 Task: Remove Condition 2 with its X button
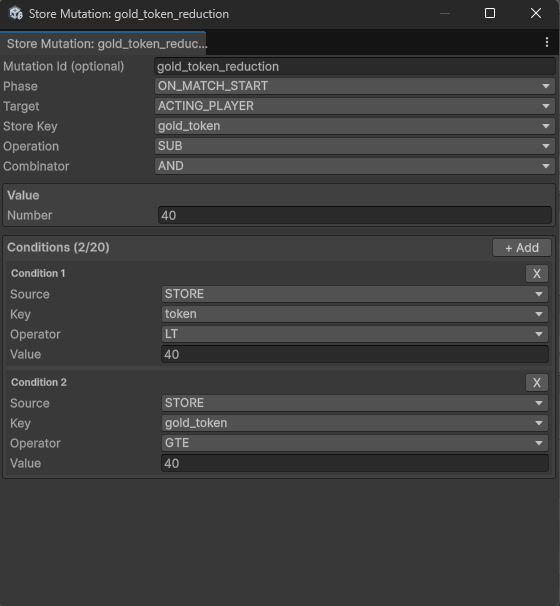pos(536,383)
